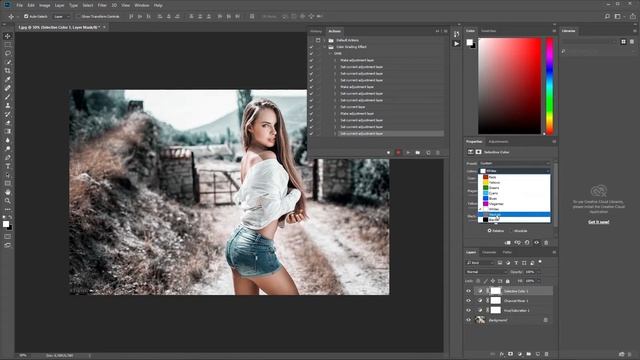Delete the selected action step
This screenshot has height=360, width=640.
tap(438, 153)
